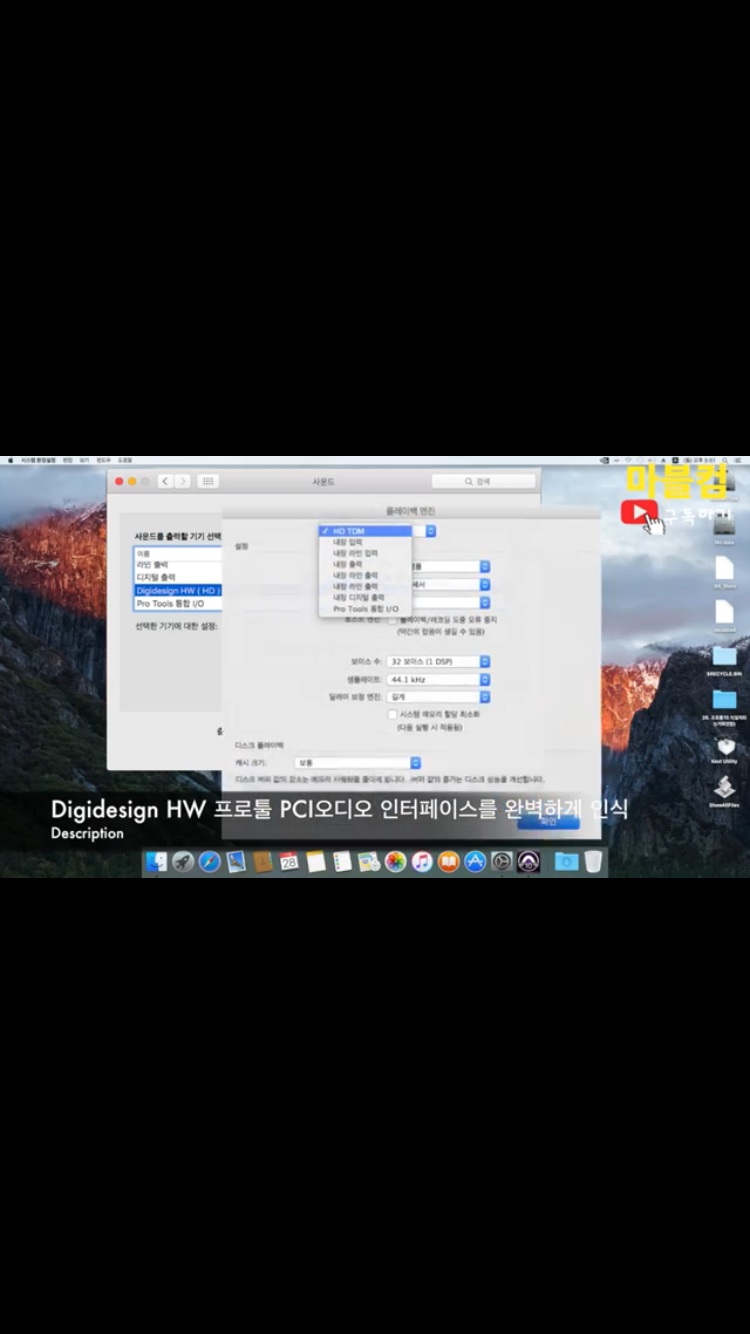Open the 딜레이 보정 엔진 dropdown

[438, 696]
